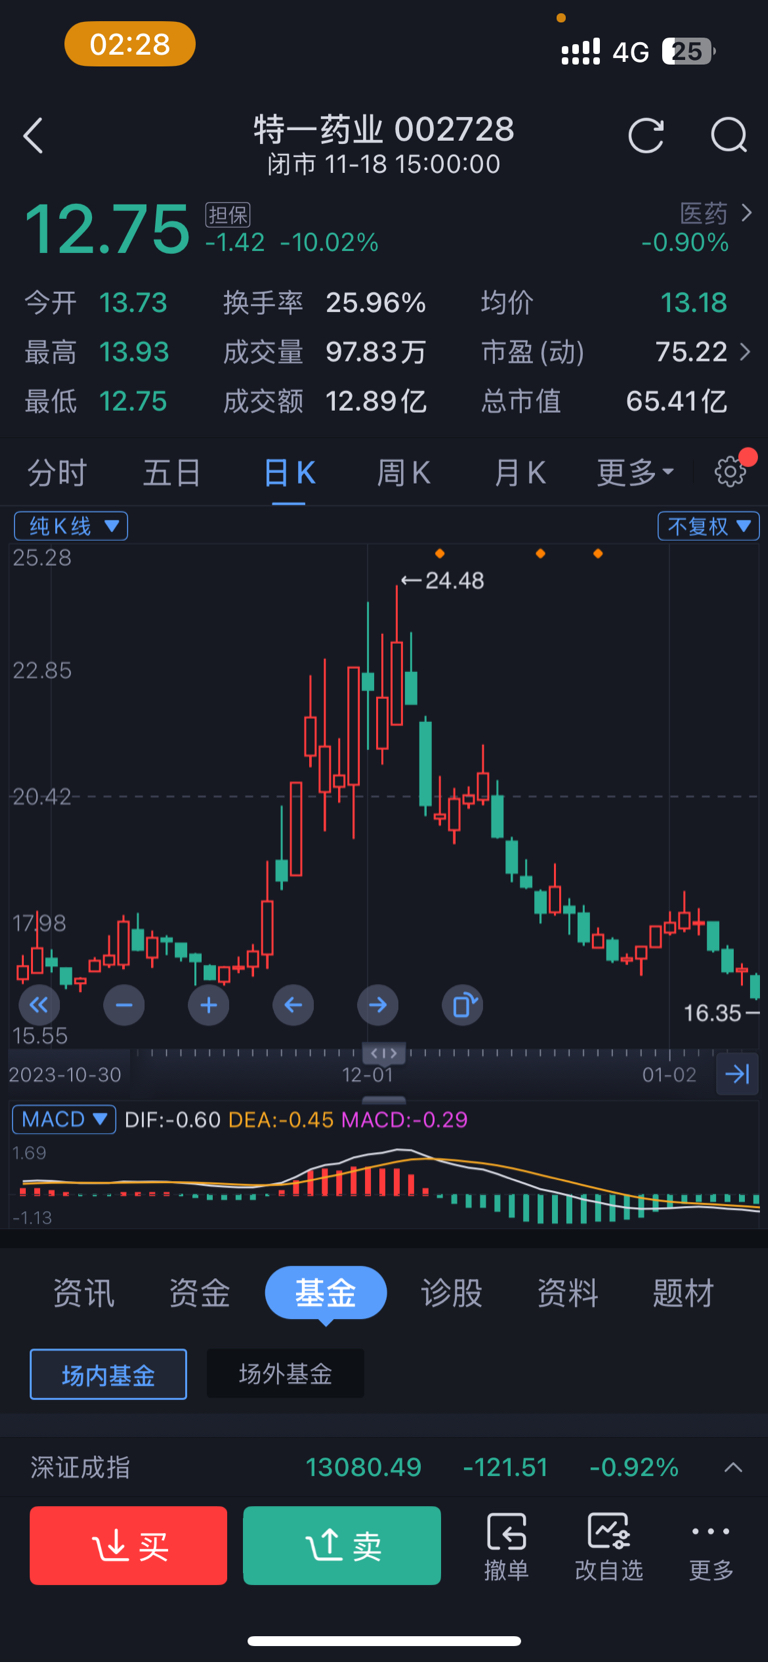Screen dimensions: 768x1663
Task: Move chart cursor left one candle
Action: [x=293, y=1005]
